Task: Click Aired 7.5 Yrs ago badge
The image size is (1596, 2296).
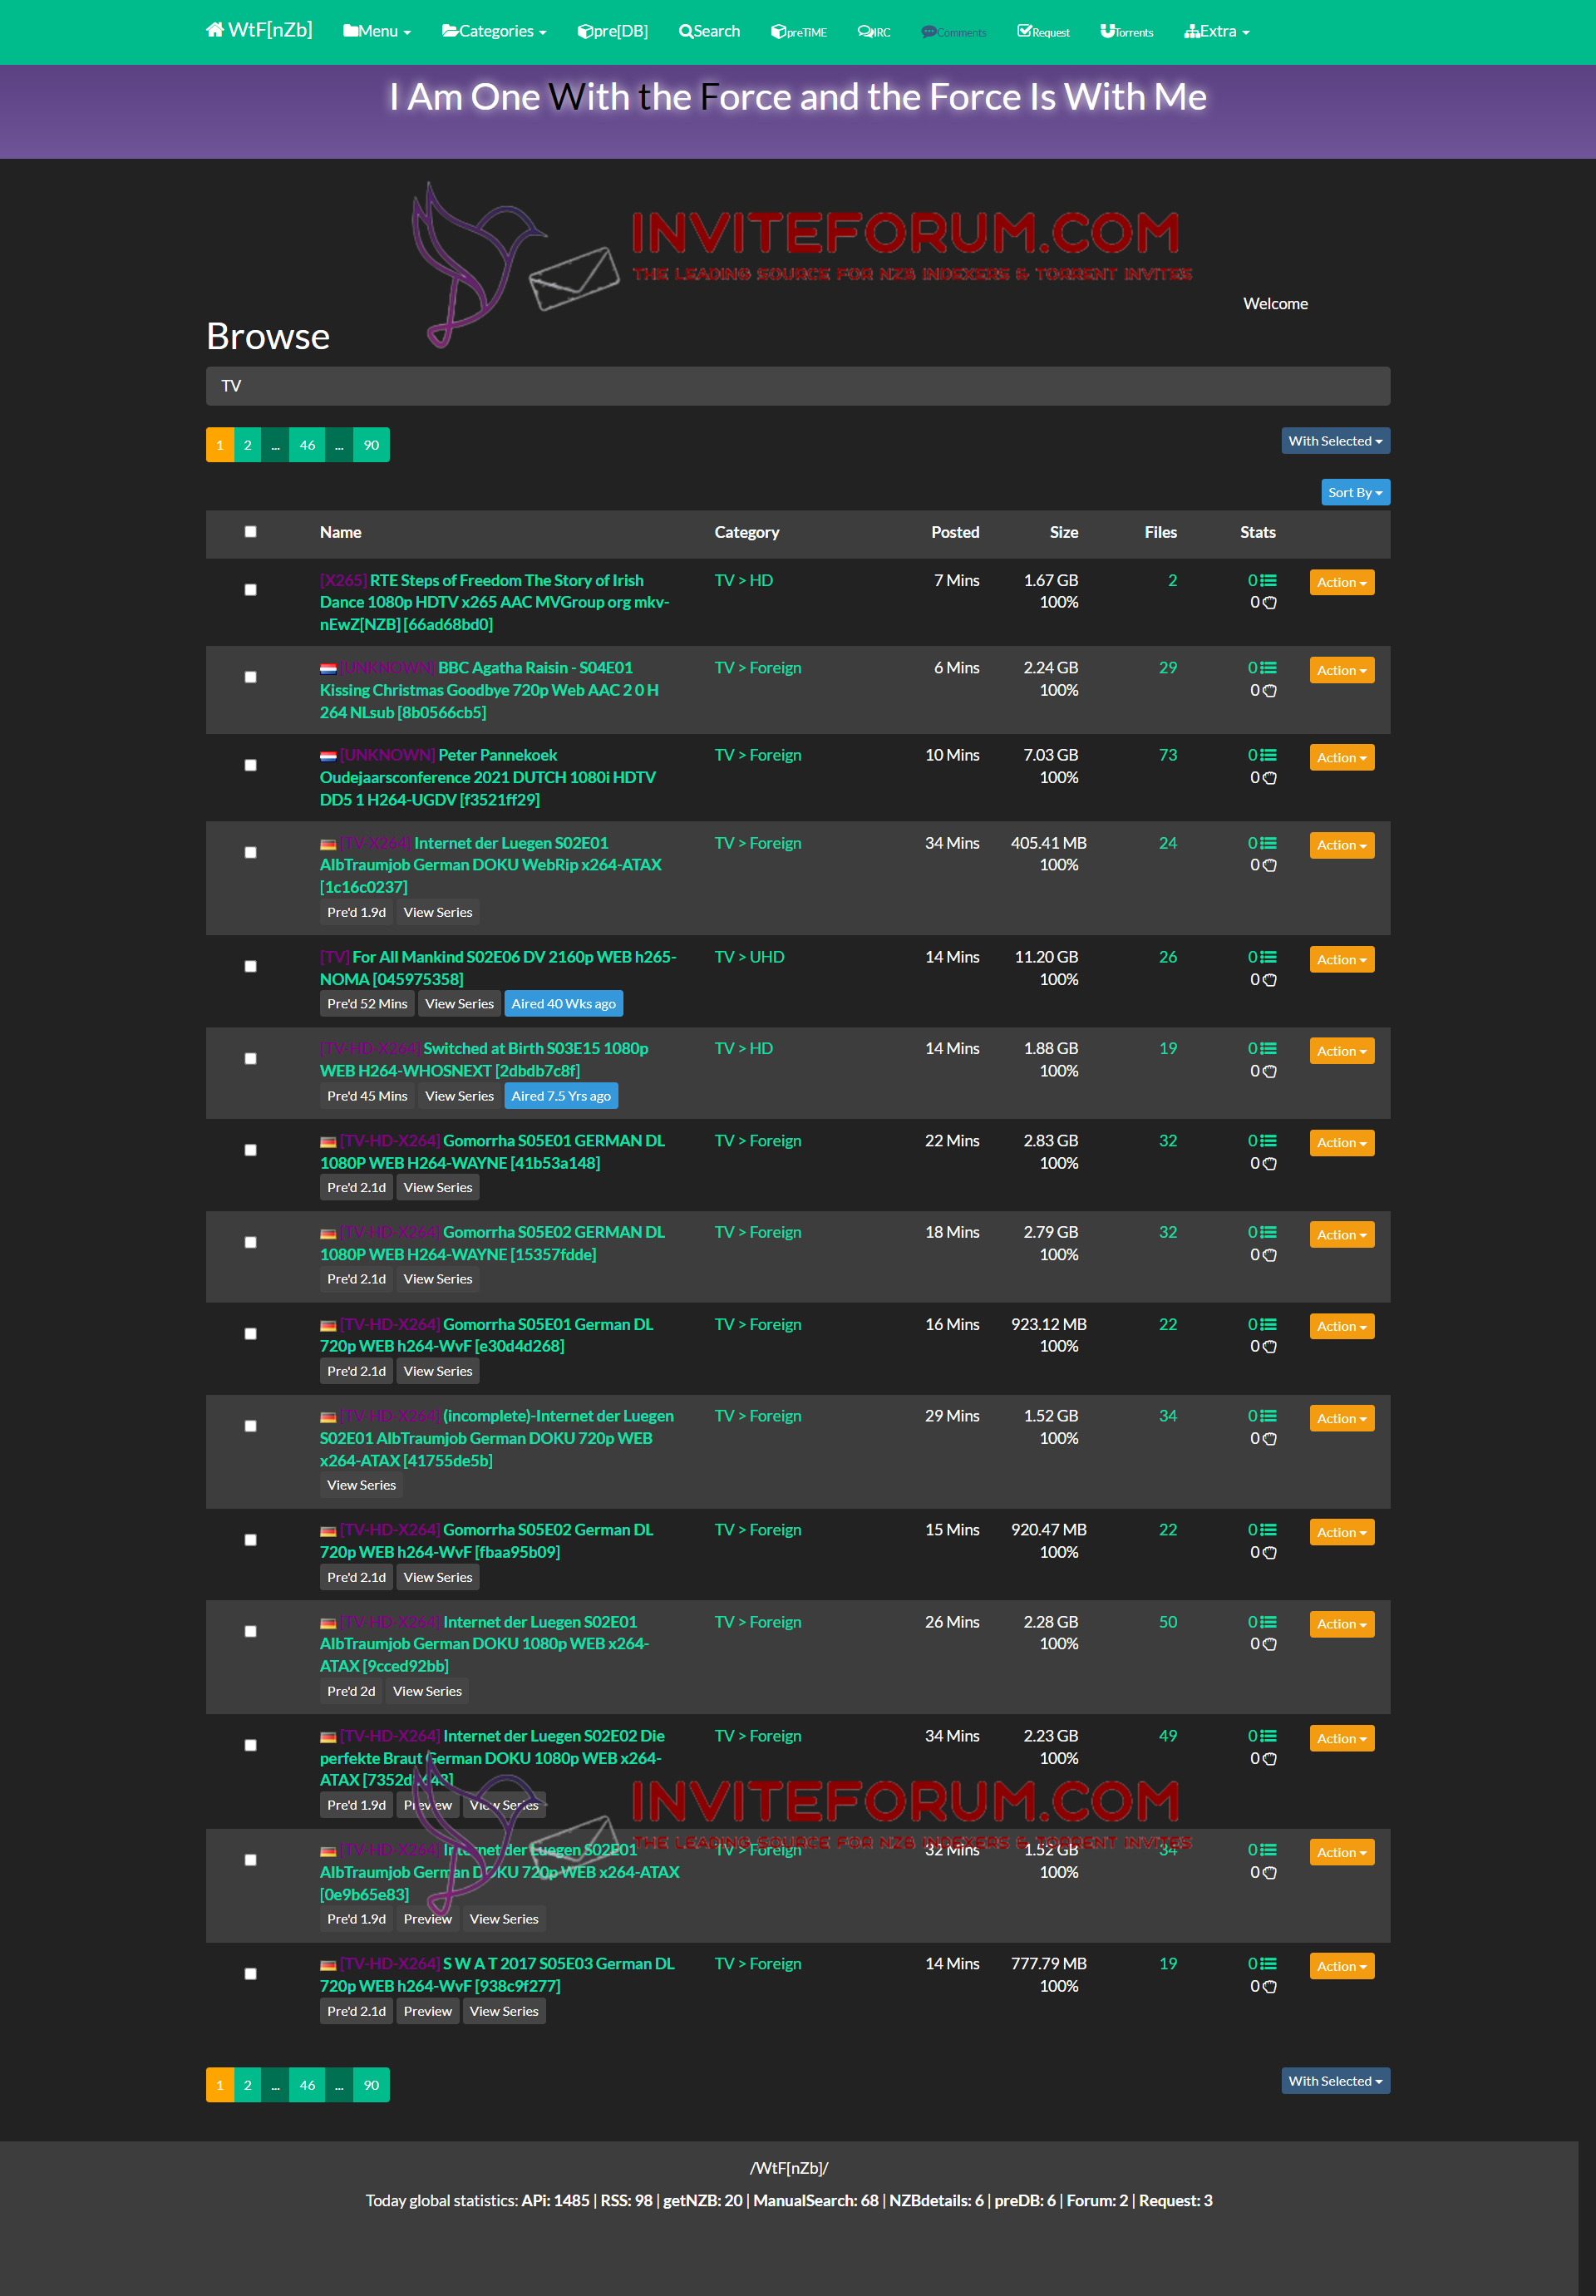Action: click(561, 1096)
